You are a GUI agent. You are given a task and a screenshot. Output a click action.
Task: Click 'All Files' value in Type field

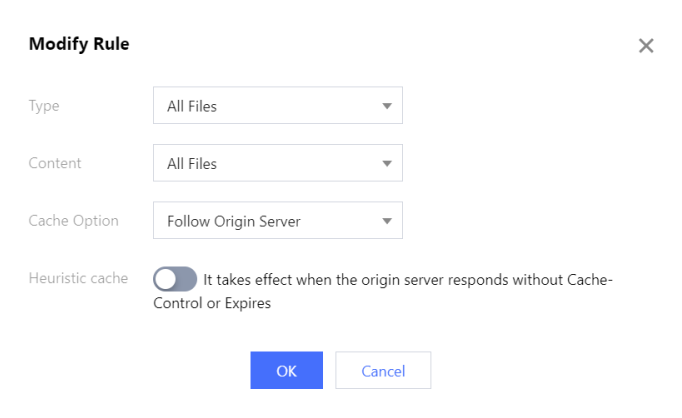(x=191, y=106)
